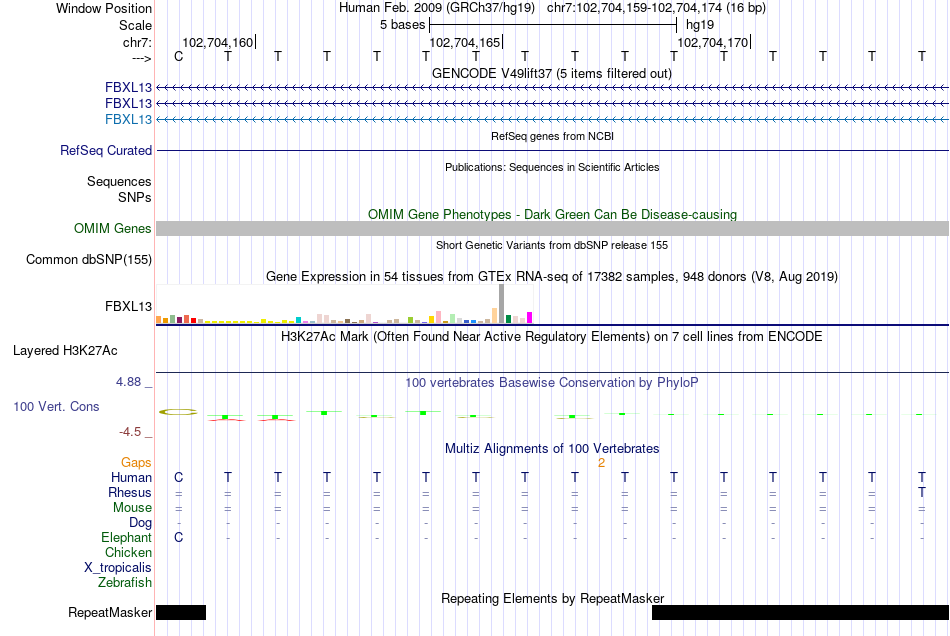Click the 102,704,165 ruler coordinate
The image size is (950, 636).
pyautogui.click(x=465, y=42)
